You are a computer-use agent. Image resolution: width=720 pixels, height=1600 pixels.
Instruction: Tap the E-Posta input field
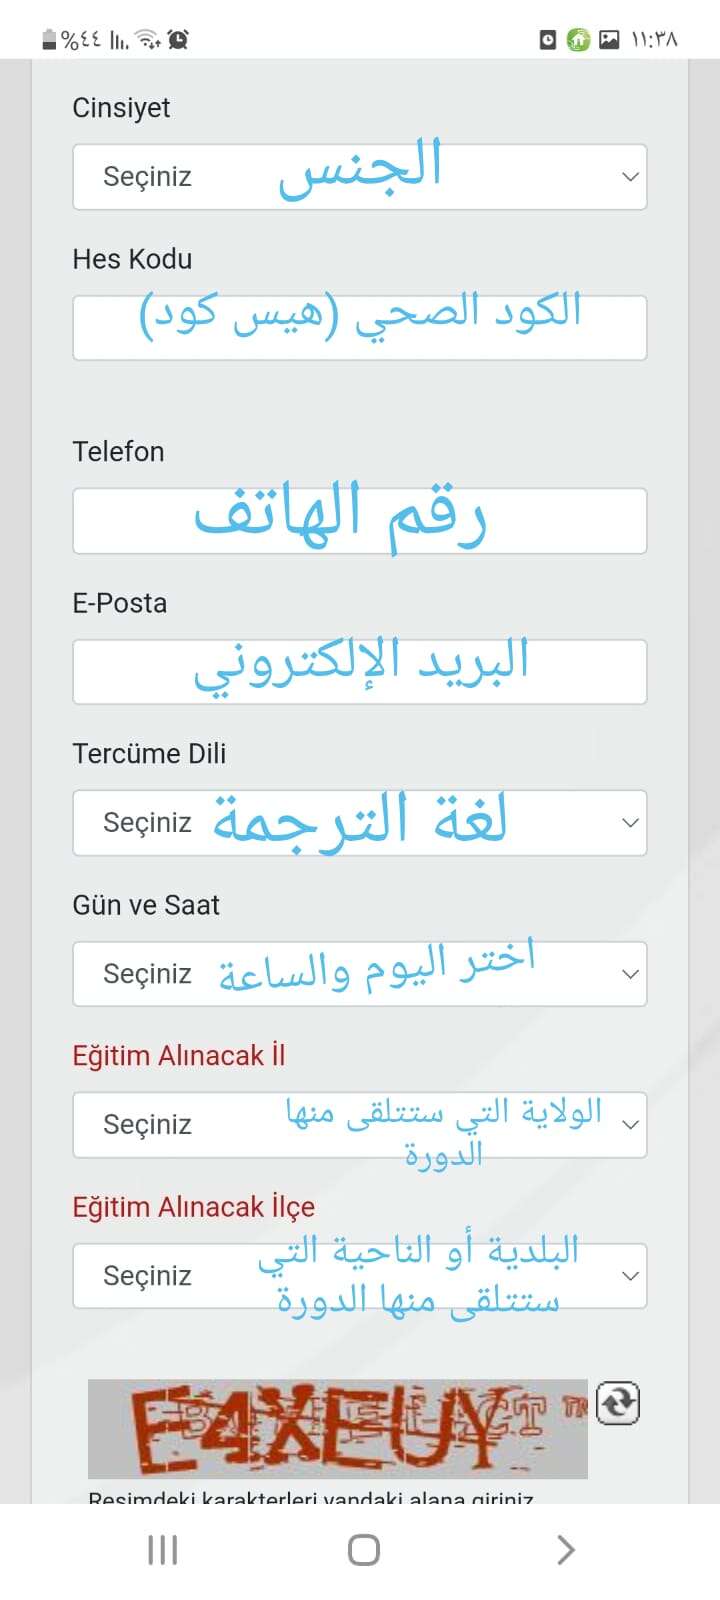(x=360, y=672)
